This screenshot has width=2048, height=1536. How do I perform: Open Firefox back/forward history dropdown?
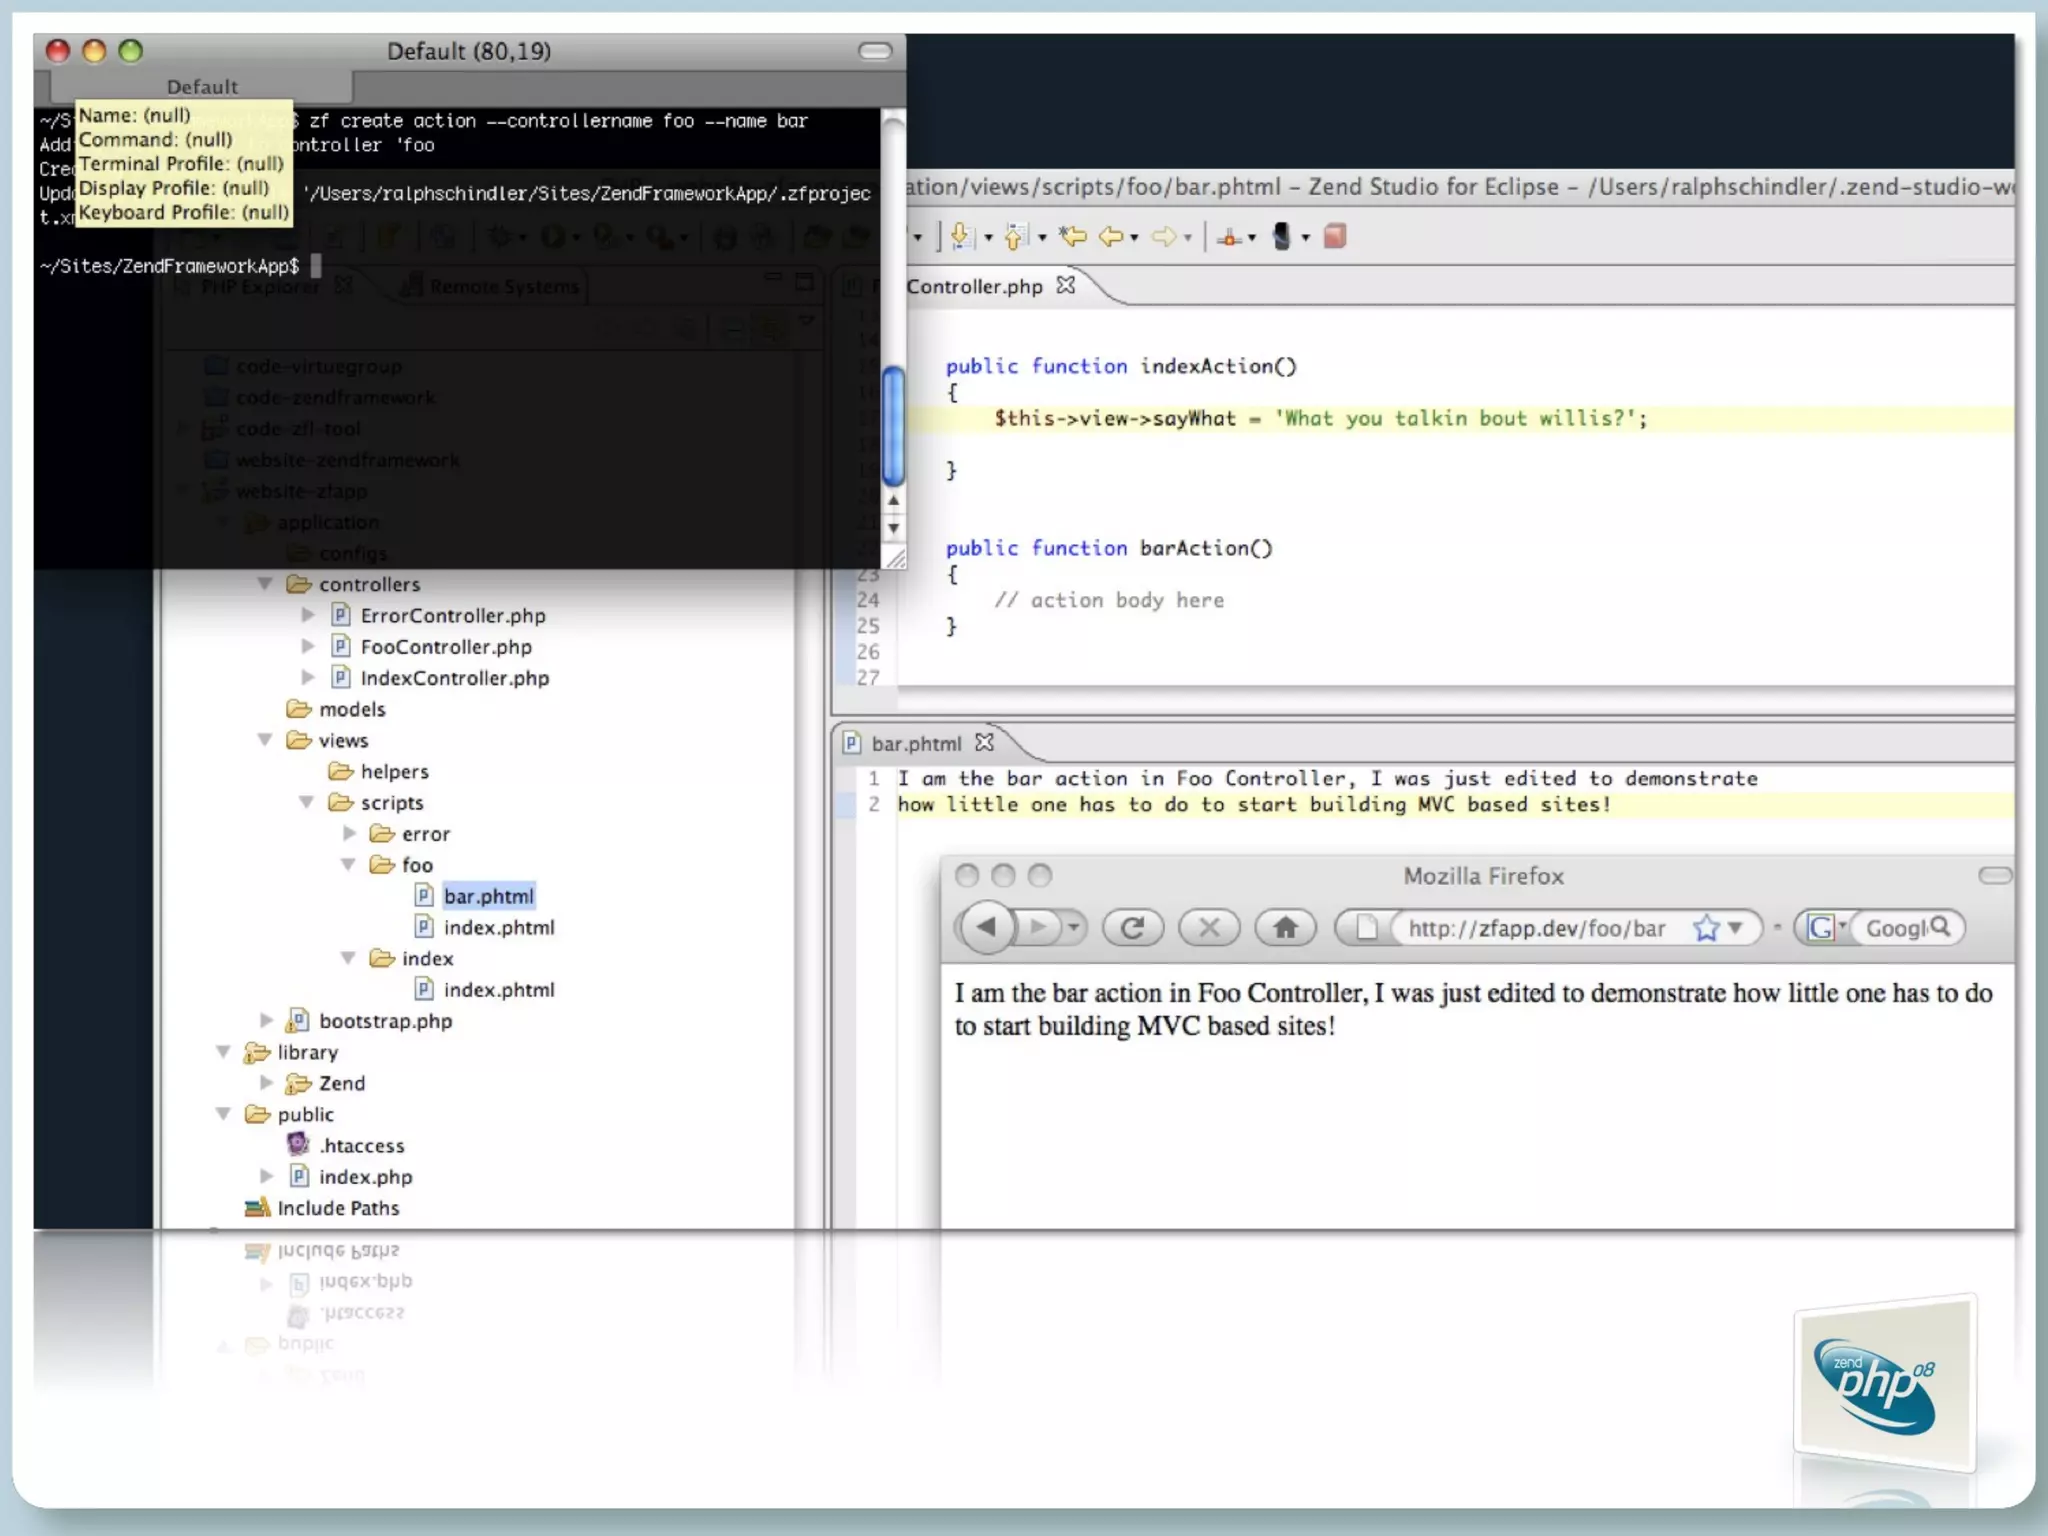tap(1074, 928)
